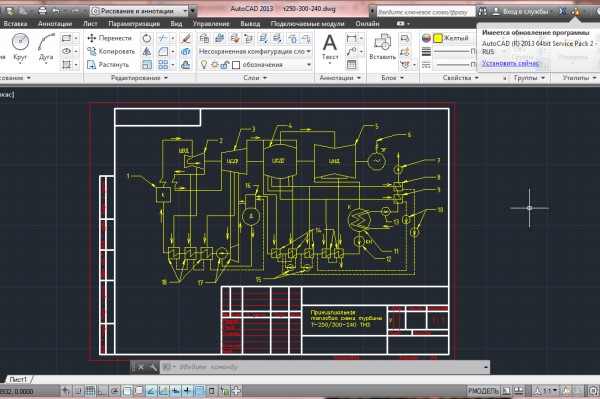Click Вход в службы sign-in button
Viewport: 600px width, 399px height.
point(521,11)
